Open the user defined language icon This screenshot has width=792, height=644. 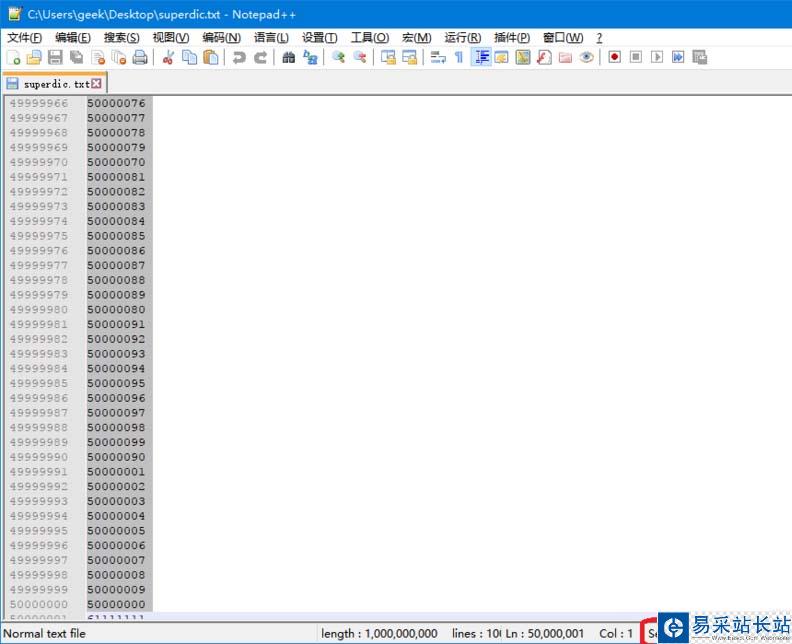click(502, 58)
